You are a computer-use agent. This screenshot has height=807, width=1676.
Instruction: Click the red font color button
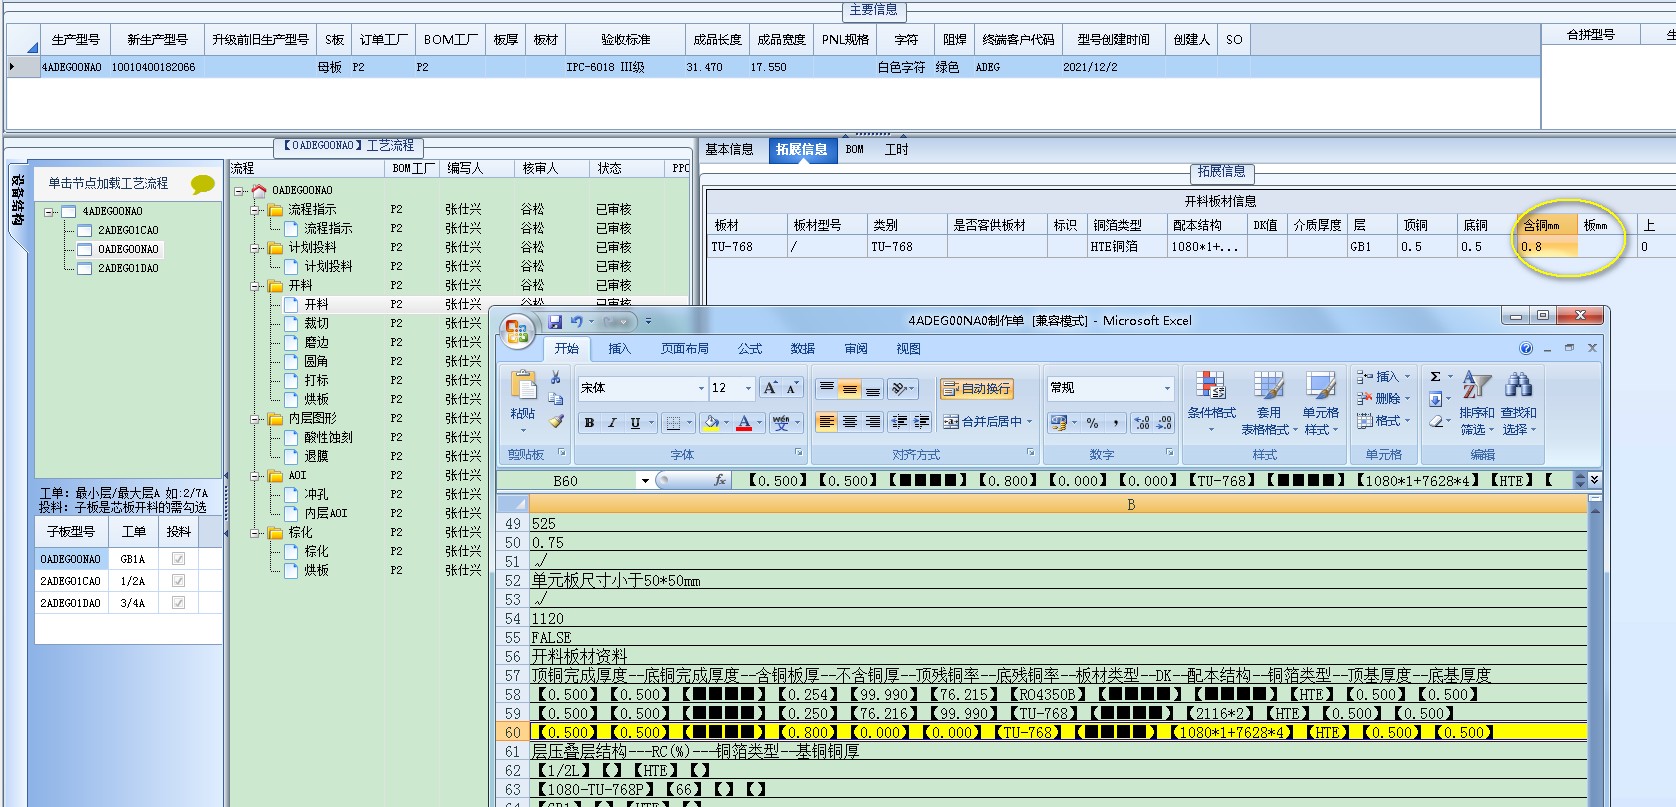744,423
